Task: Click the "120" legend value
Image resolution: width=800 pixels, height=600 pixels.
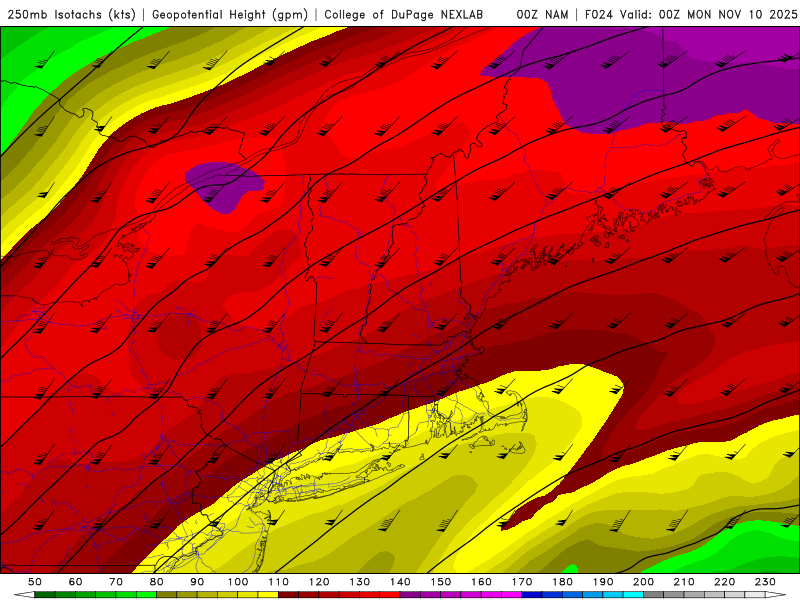Action: (x=319, y=582)
